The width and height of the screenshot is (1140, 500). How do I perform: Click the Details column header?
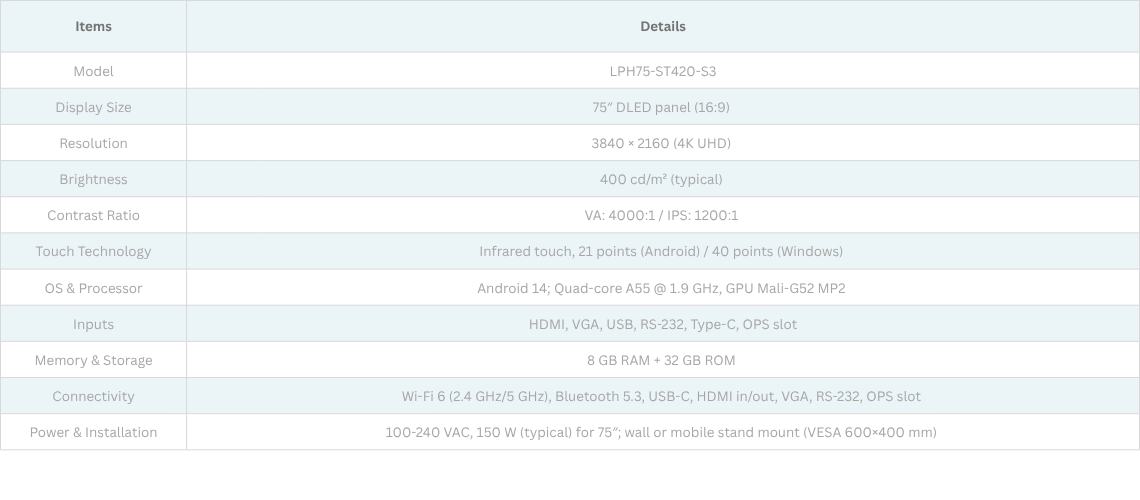point(662,27)
